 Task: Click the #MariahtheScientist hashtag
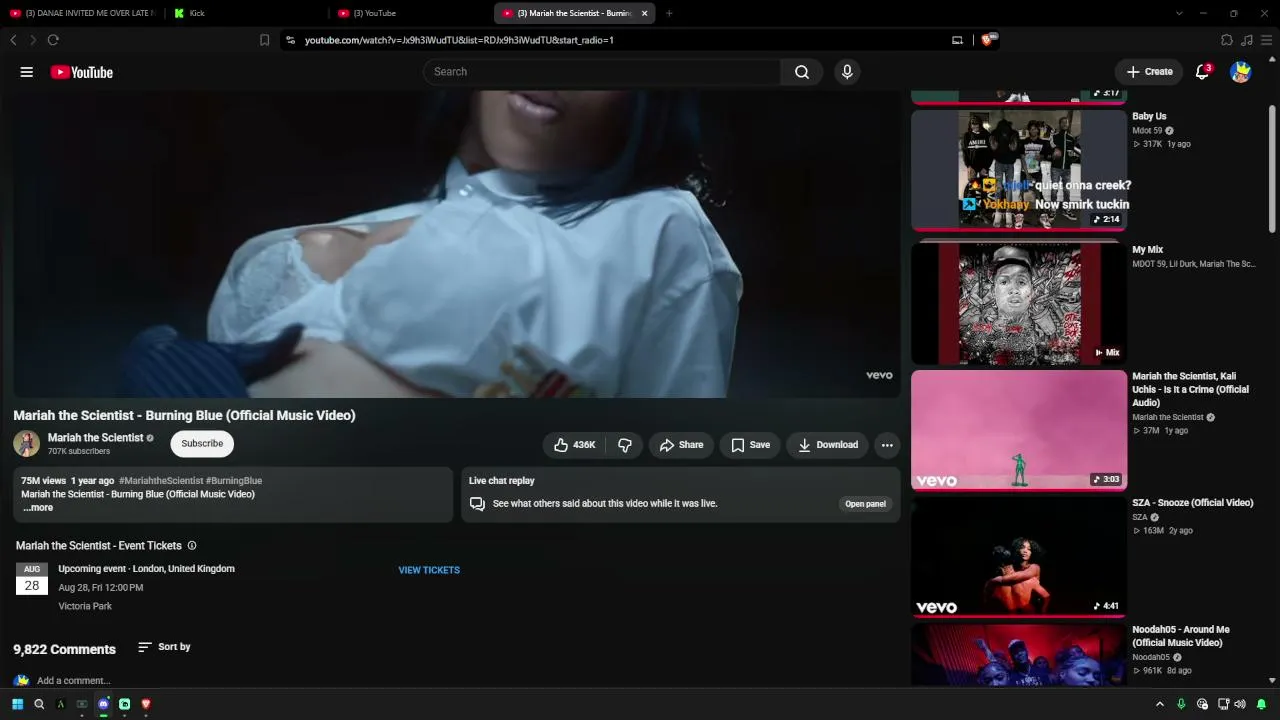pos(160,481)
